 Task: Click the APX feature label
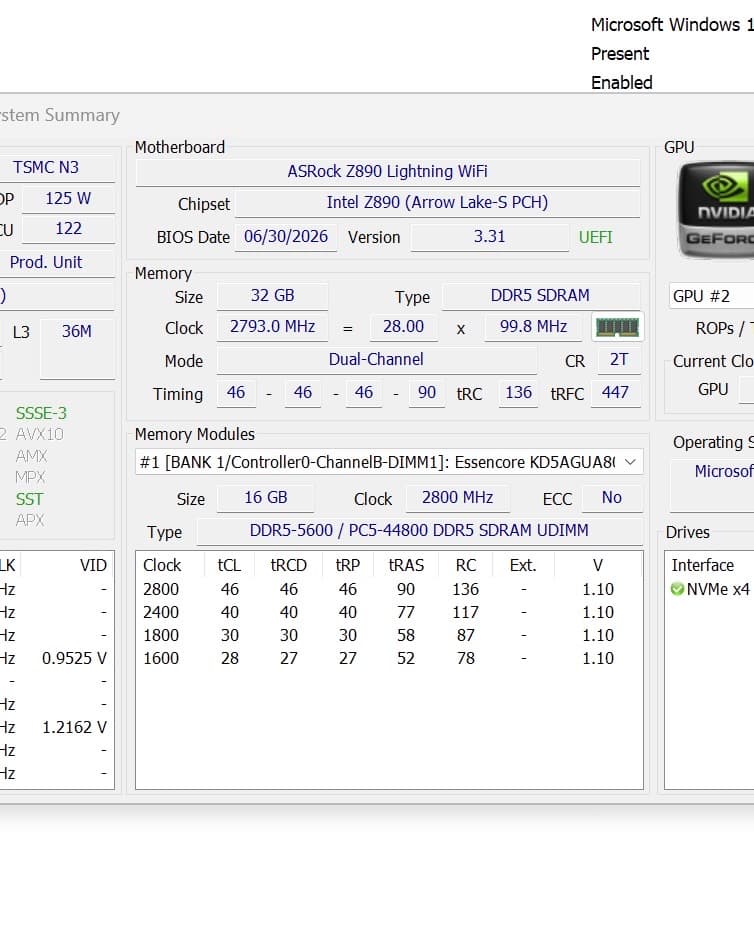pos(30,520)
